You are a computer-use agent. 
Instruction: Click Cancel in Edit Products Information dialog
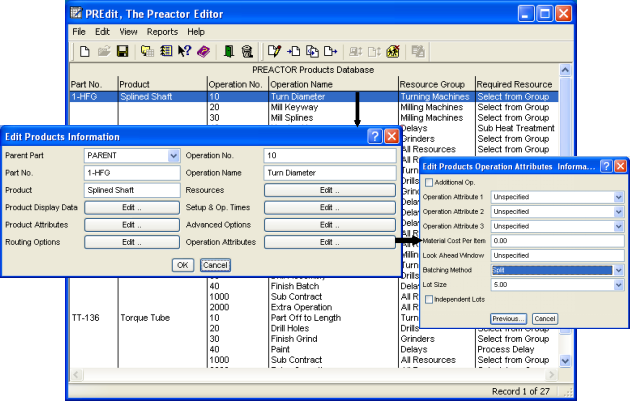(x=215, y=265)
